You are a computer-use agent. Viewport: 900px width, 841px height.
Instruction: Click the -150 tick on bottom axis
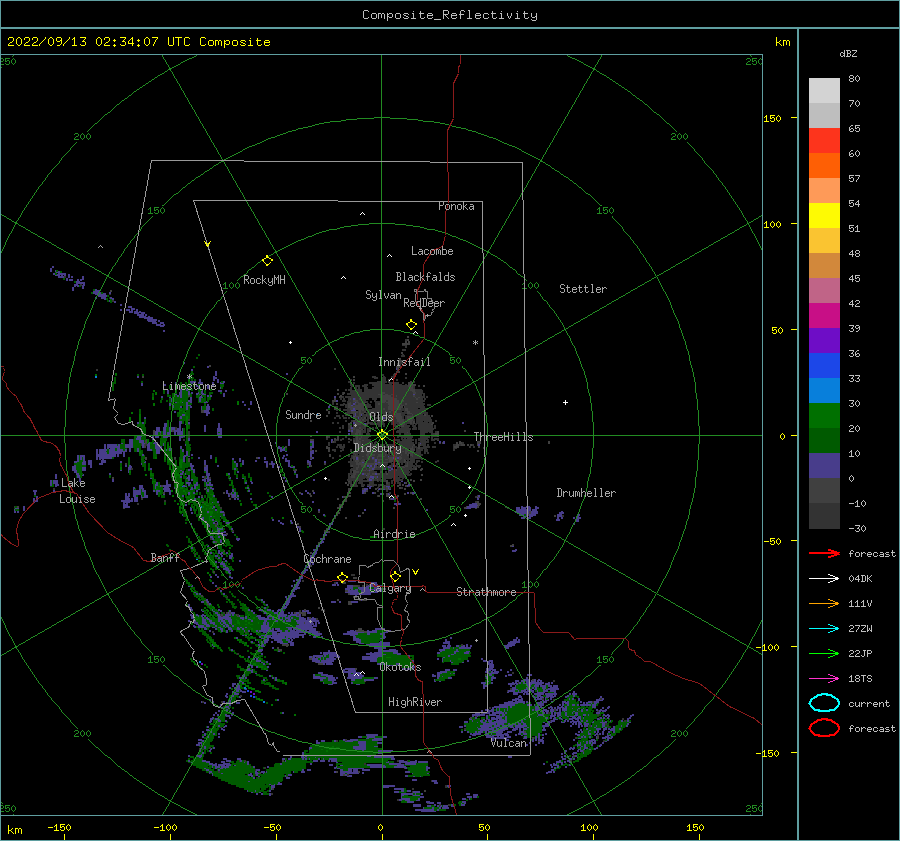tap(59, 827)
